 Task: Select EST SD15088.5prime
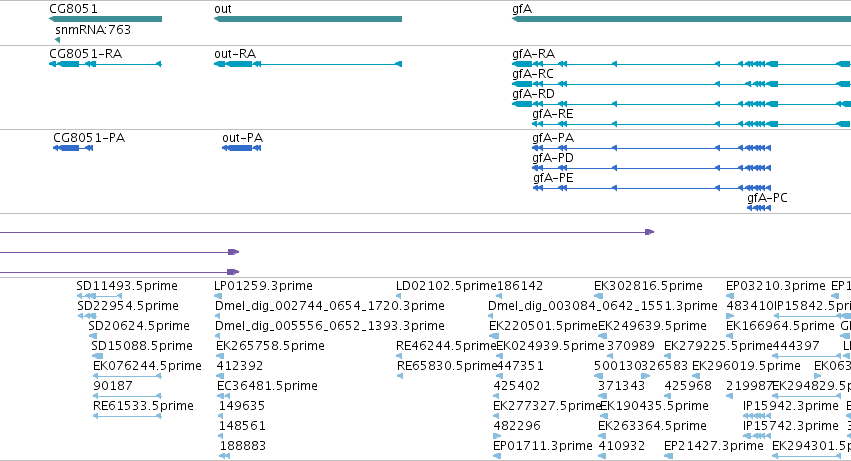(x=142, y=346)
